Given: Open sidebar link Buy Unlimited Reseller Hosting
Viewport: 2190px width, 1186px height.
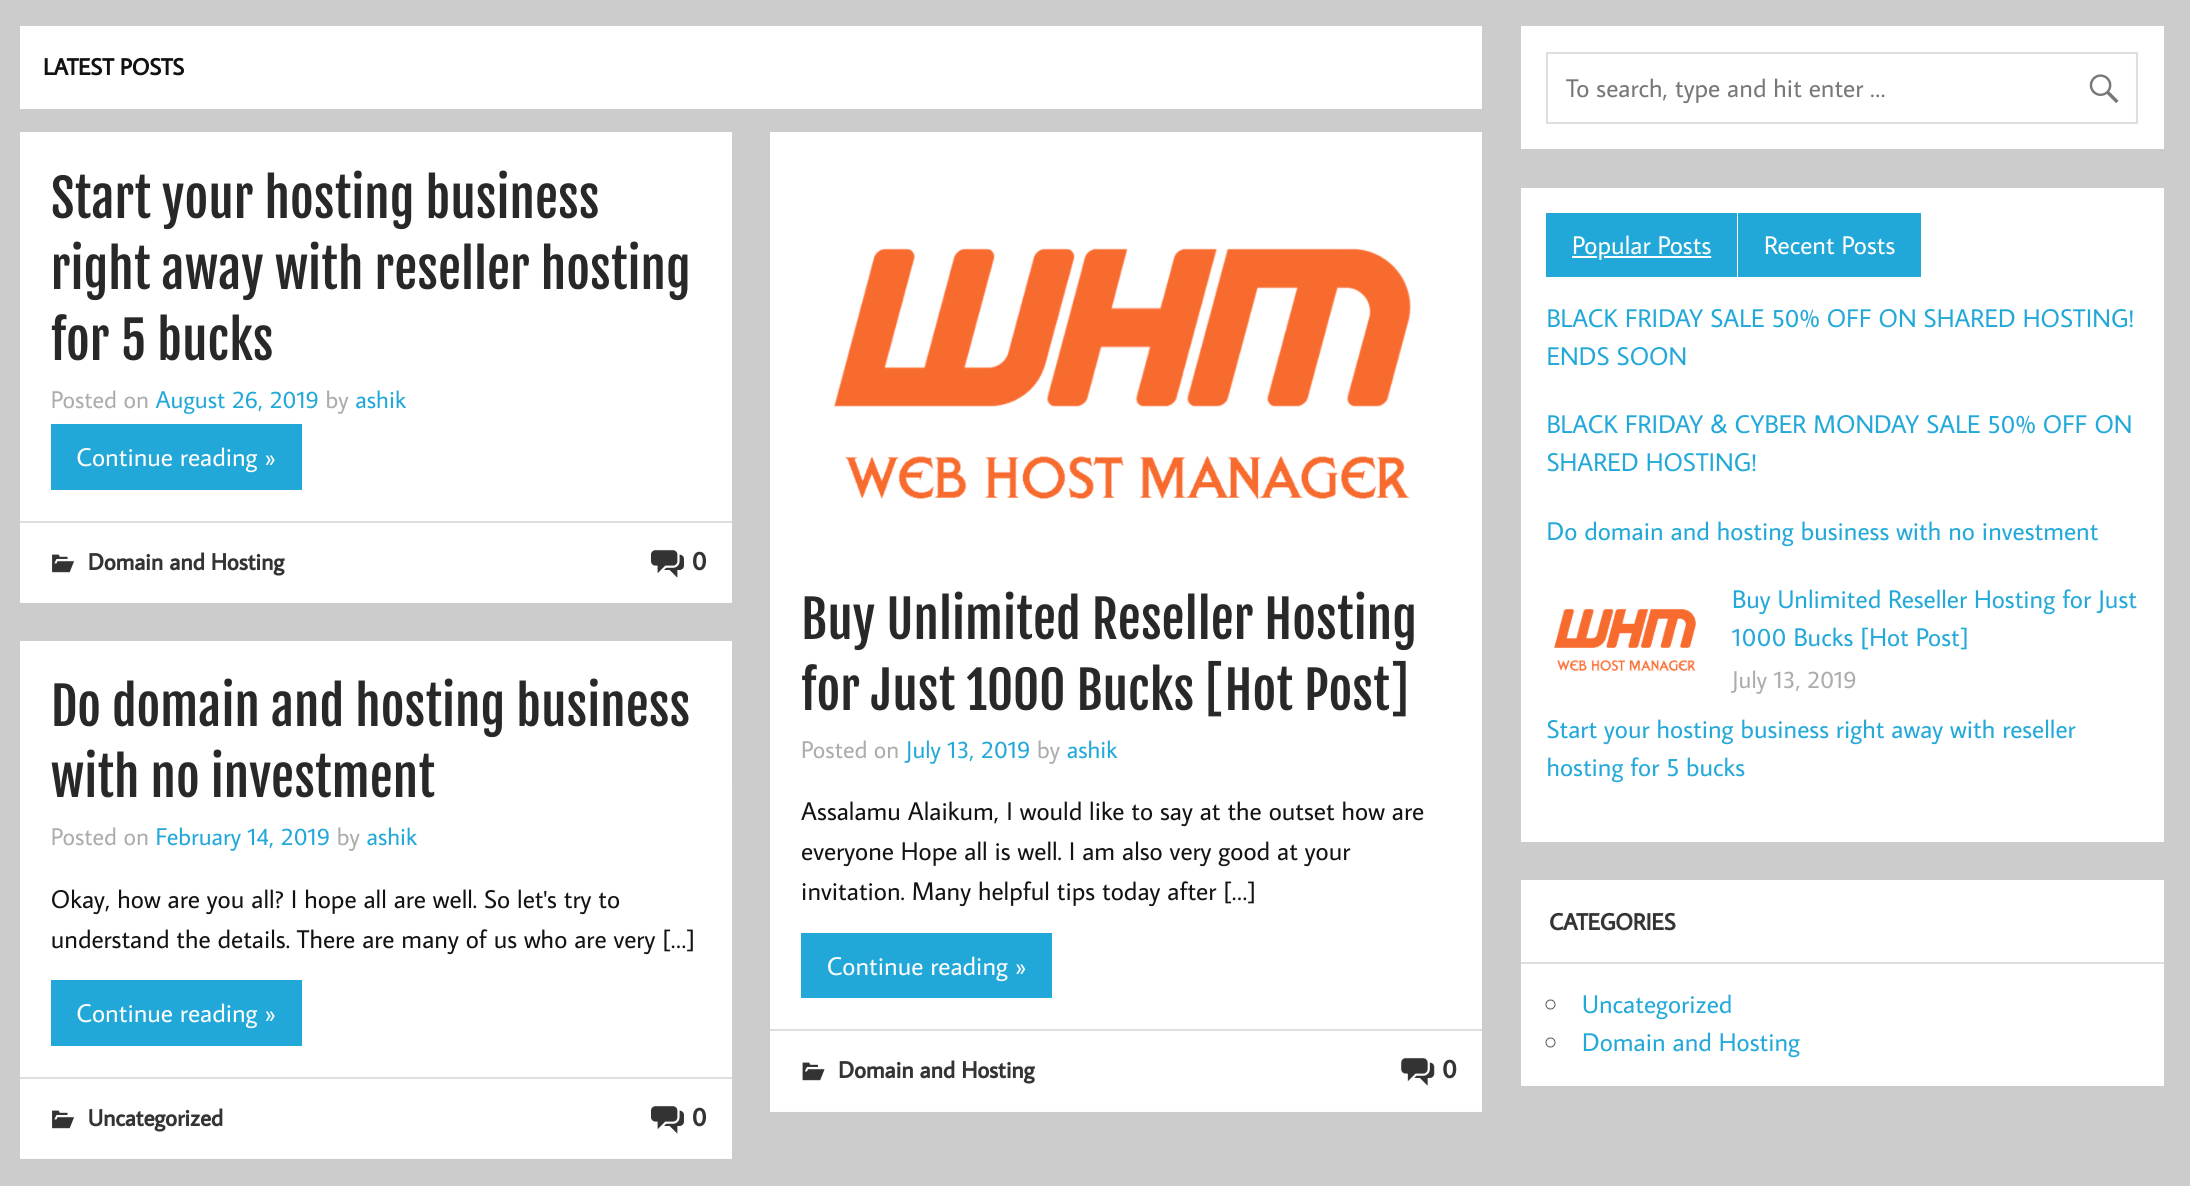Looking at the screenshot, I should click(1933, 618).
